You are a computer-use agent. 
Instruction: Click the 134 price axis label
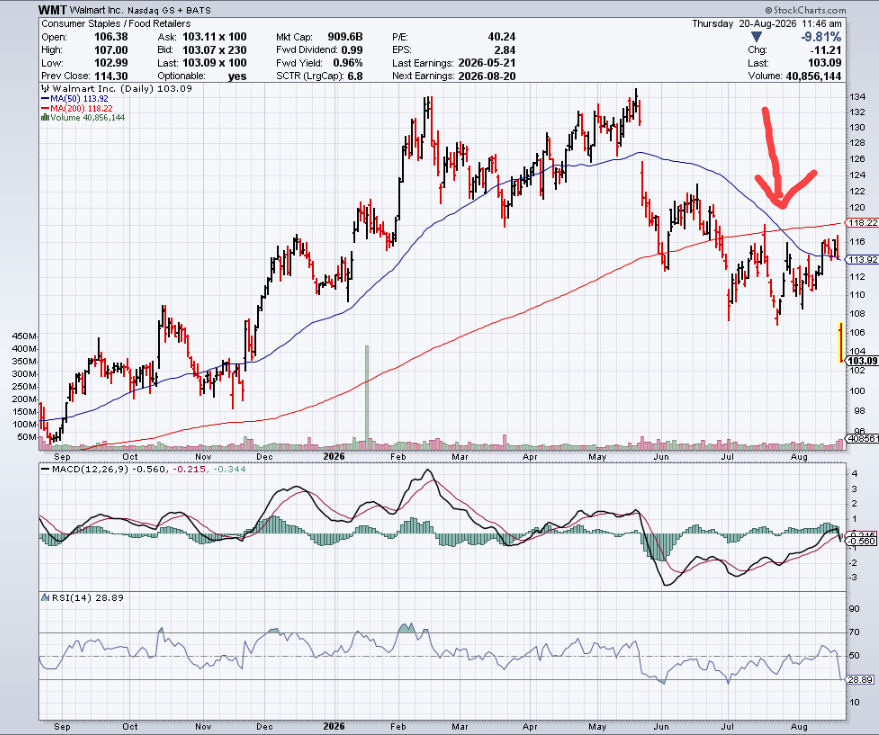(x=858, y=96)
